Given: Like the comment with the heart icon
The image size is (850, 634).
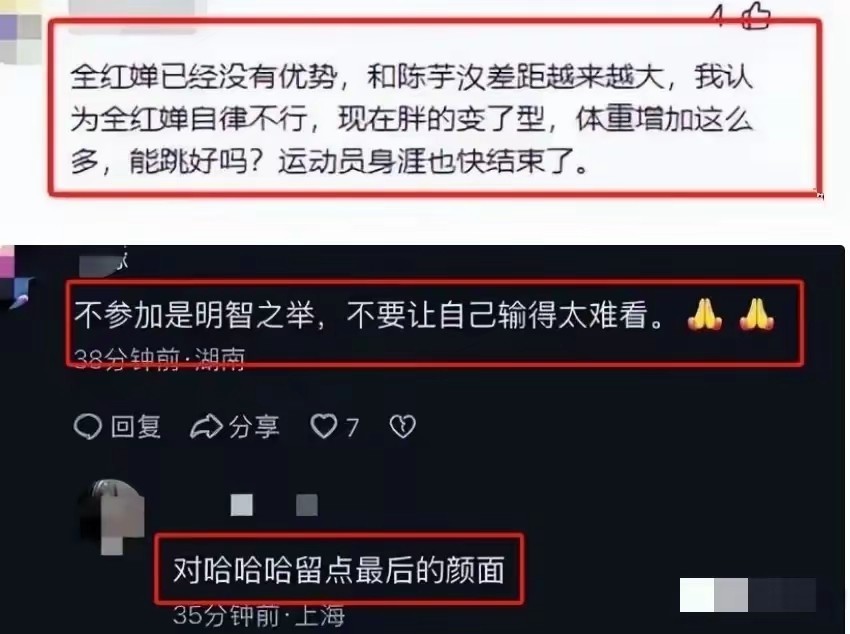Looking at the screenshot, I should [324, 426].
